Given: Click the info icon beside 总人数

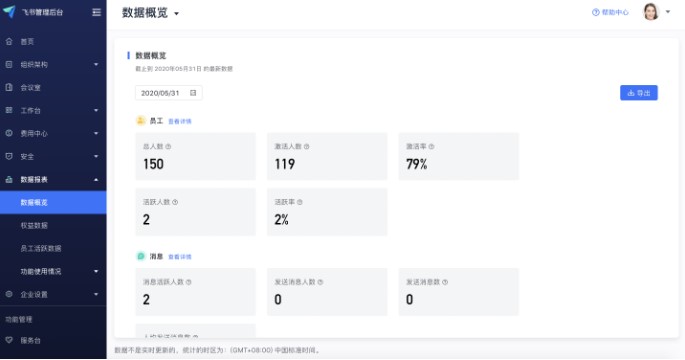Looking at the screenshot, I should point(168,146).
